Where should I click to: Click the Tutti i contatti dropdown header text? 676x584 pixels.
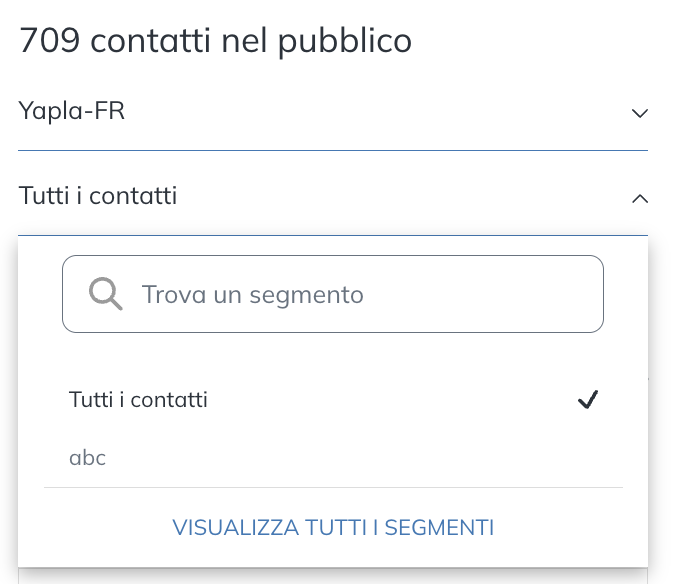click(98, 196)
